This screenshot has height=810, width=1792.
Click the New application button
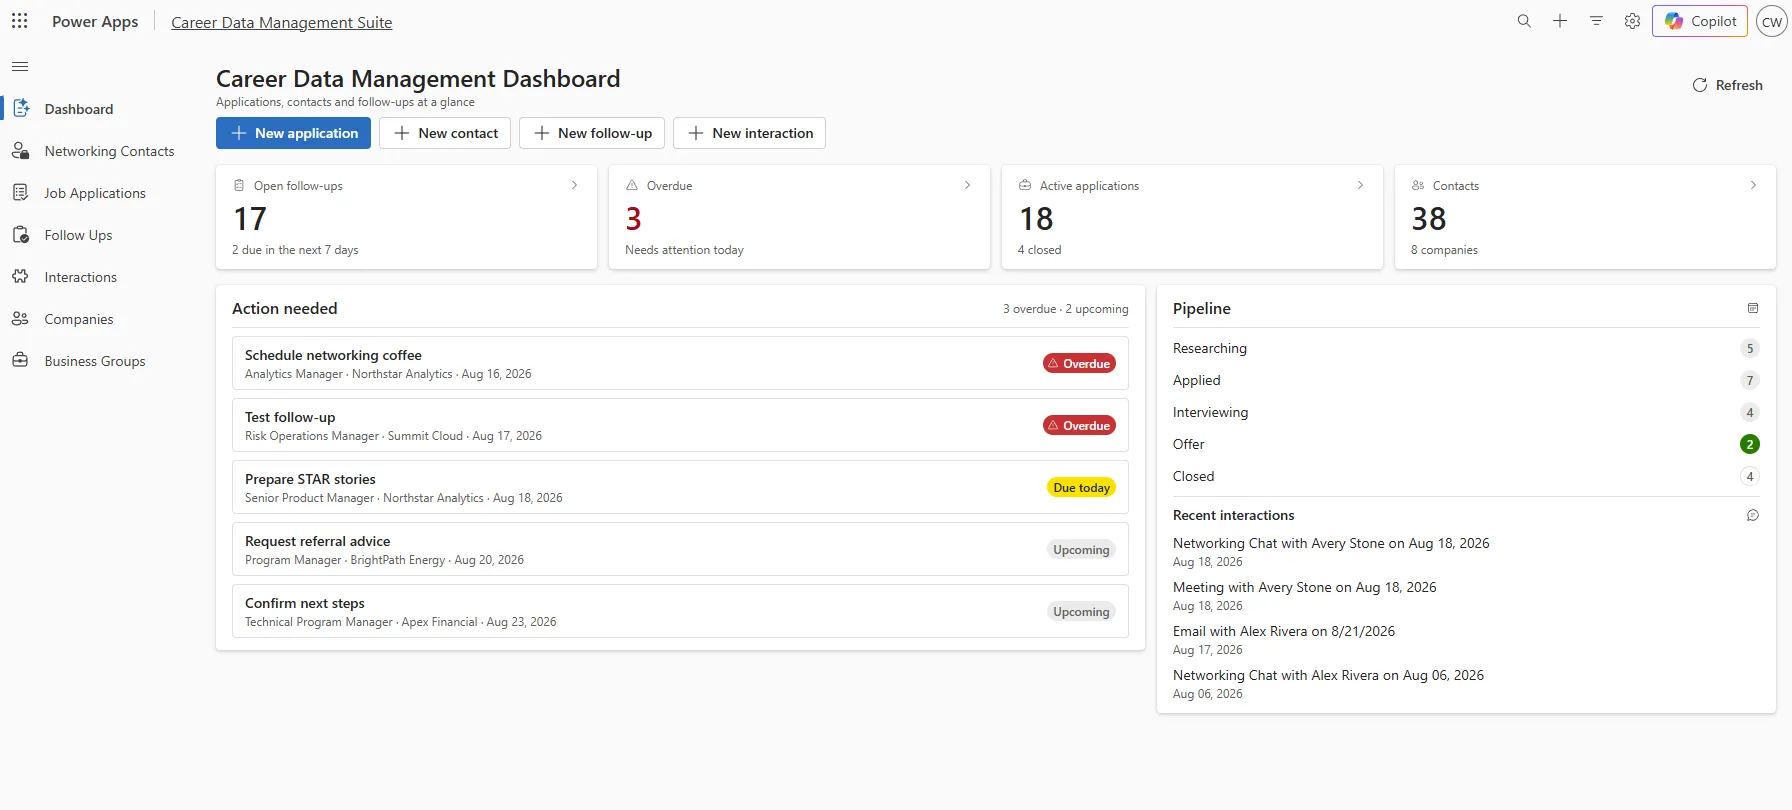click(293, 133)
